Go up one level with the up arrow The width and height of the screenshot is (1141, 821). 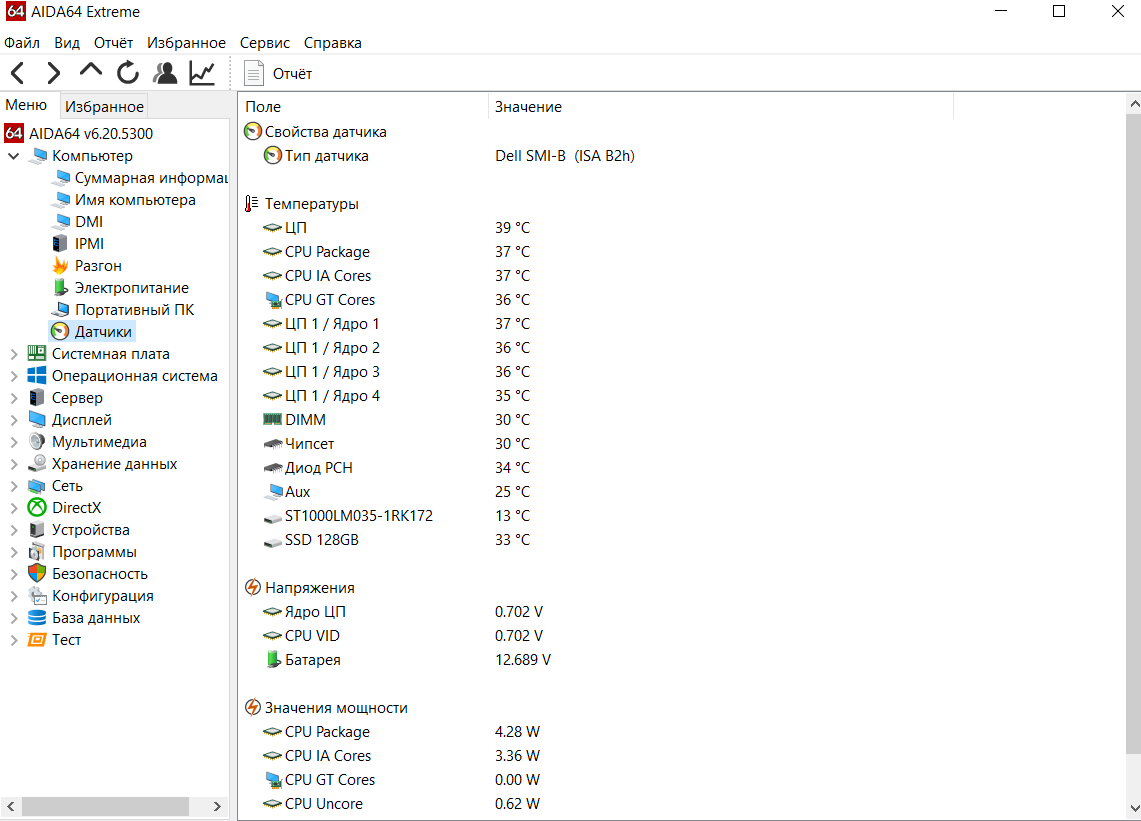pos(90,71)
